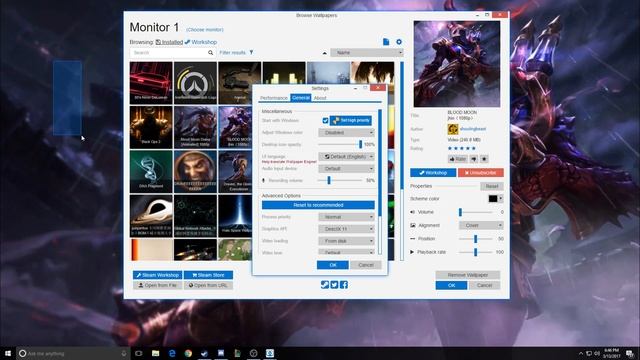Click black Scheme color swatch
Screen dimensions: 640x360
tap(493, 199)
